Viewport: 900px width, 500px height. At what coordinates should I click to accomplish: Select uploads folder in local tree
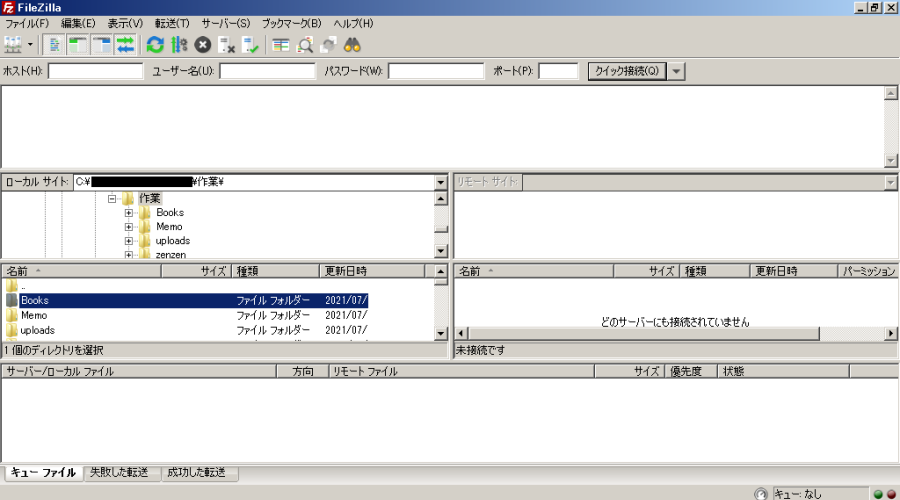coord(173,241)
